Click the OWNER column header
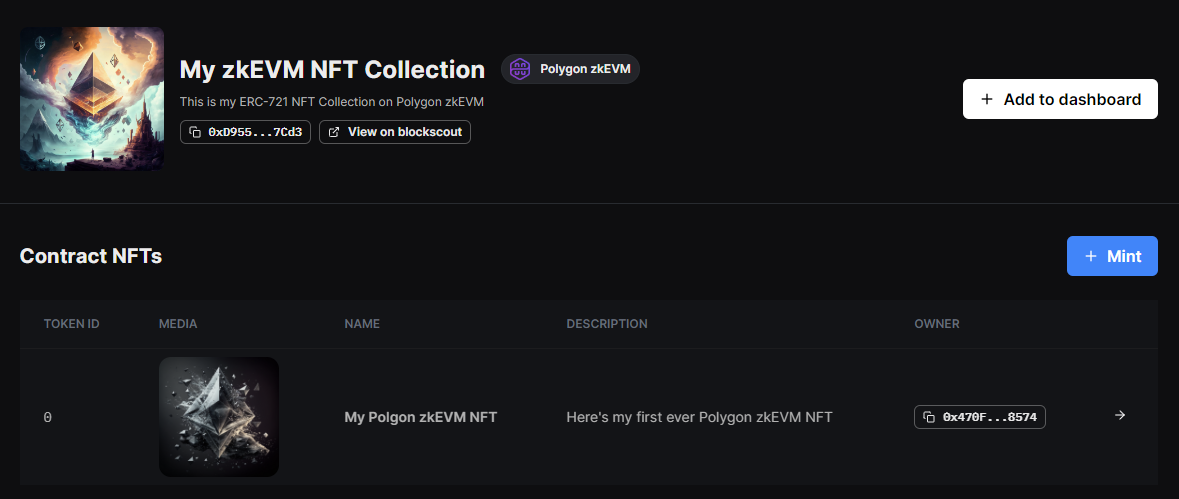The image size is (1179, 499). coord(937,324)
